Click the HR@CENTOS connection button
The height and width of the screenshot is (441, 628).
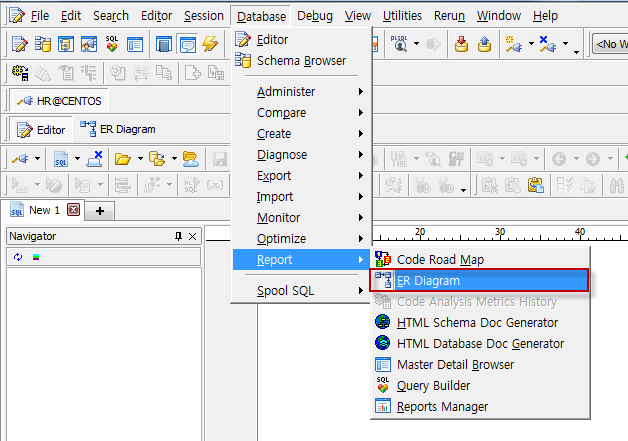click(60, 101)
